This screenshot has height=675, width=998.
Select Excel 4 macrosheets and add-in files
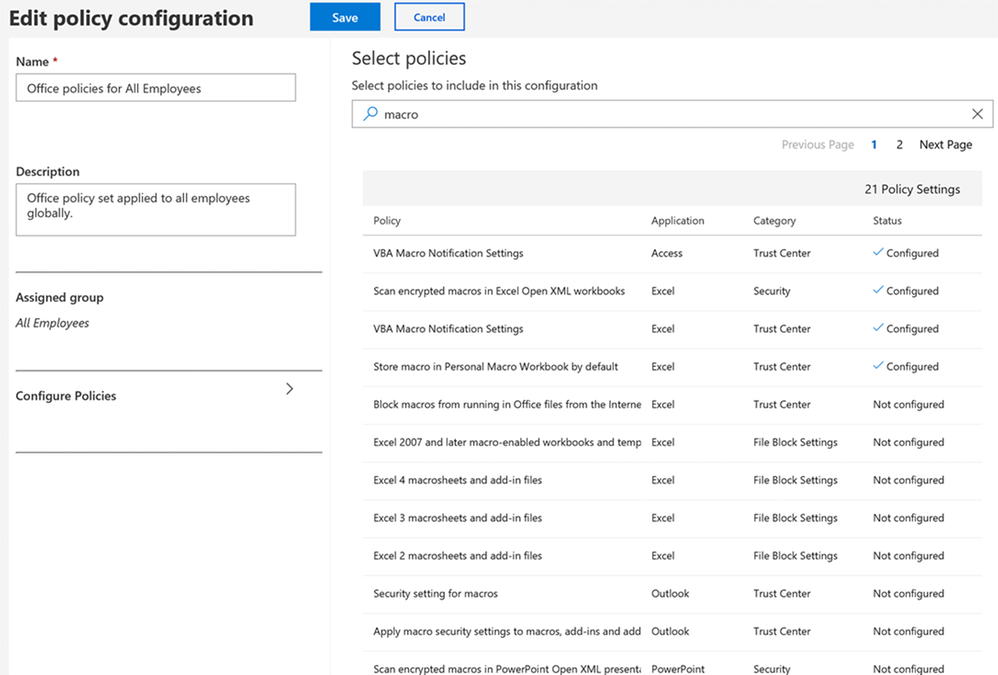[457, 480]
